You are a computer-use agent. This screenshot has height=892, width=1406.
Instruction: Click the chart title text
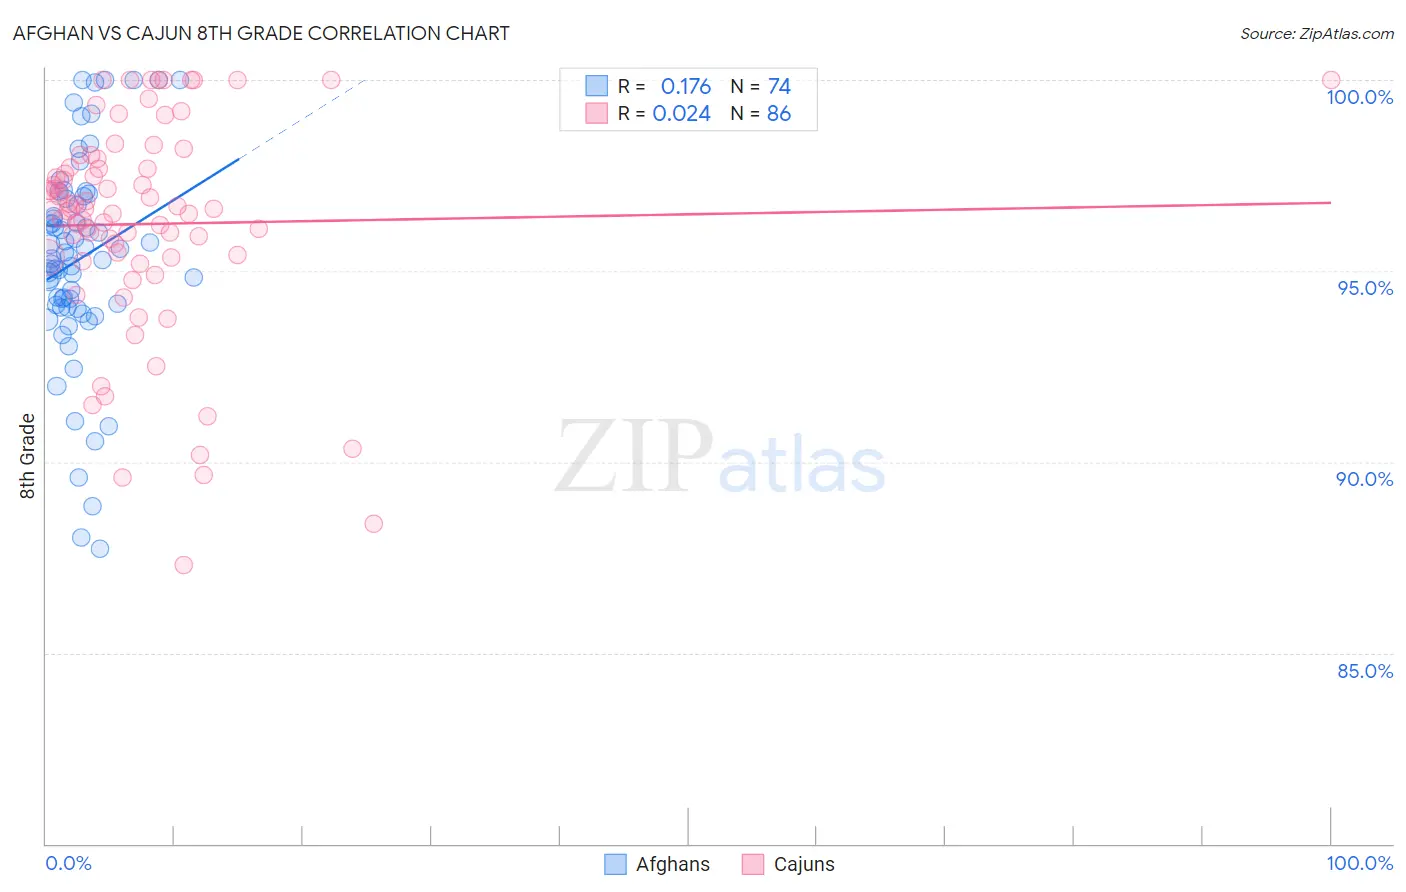[x=261, y=33]
